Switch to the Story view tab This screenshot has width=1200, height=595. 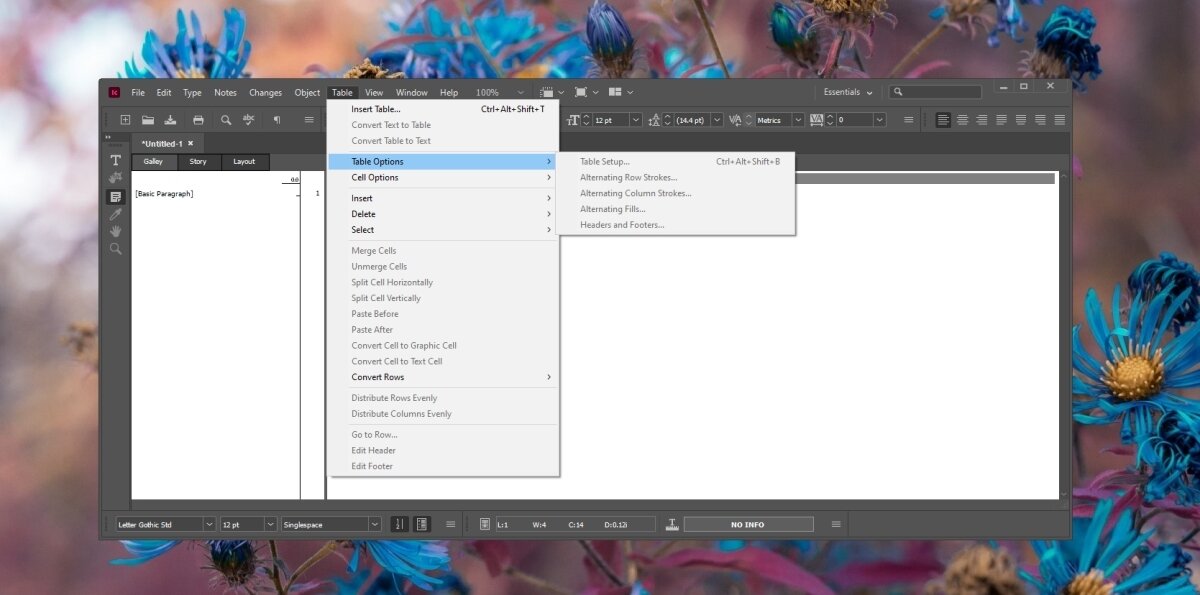[x=198, y=162]
